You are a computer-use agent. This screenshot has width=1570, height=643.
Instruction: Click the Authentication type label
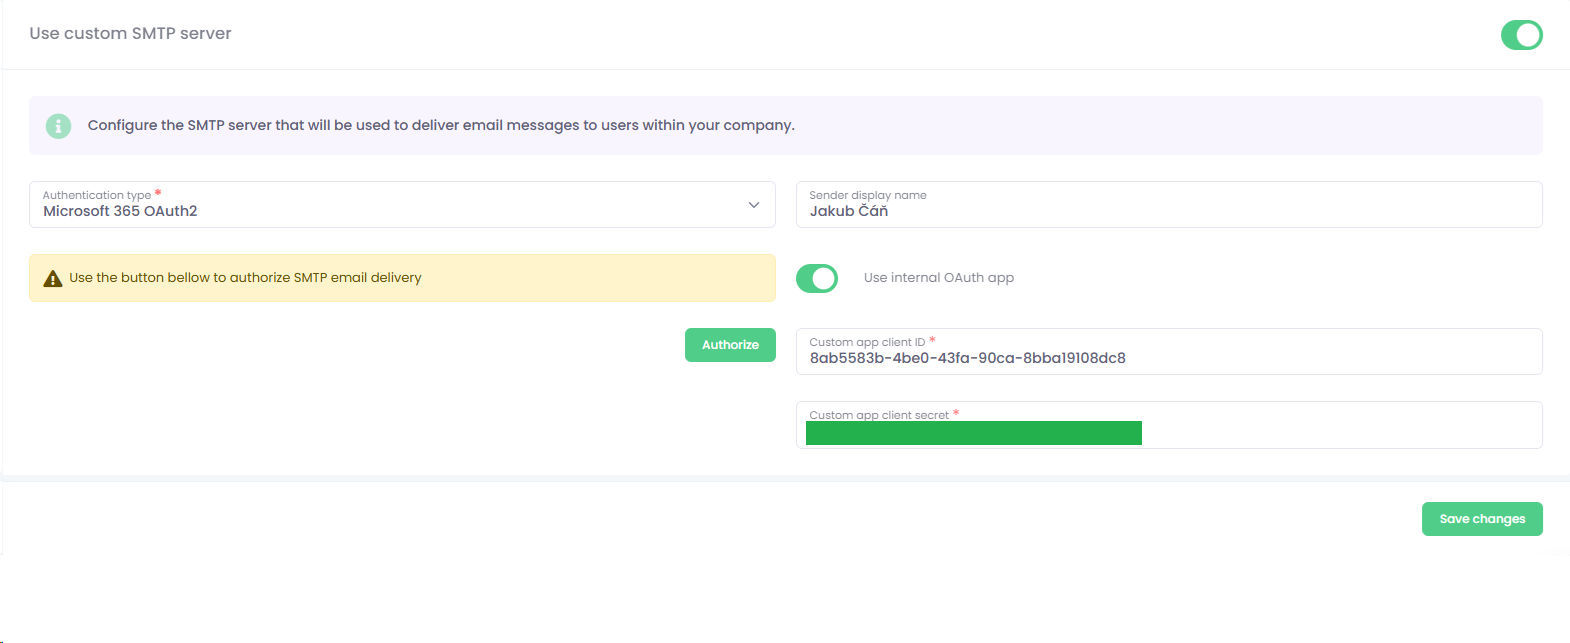97,195
